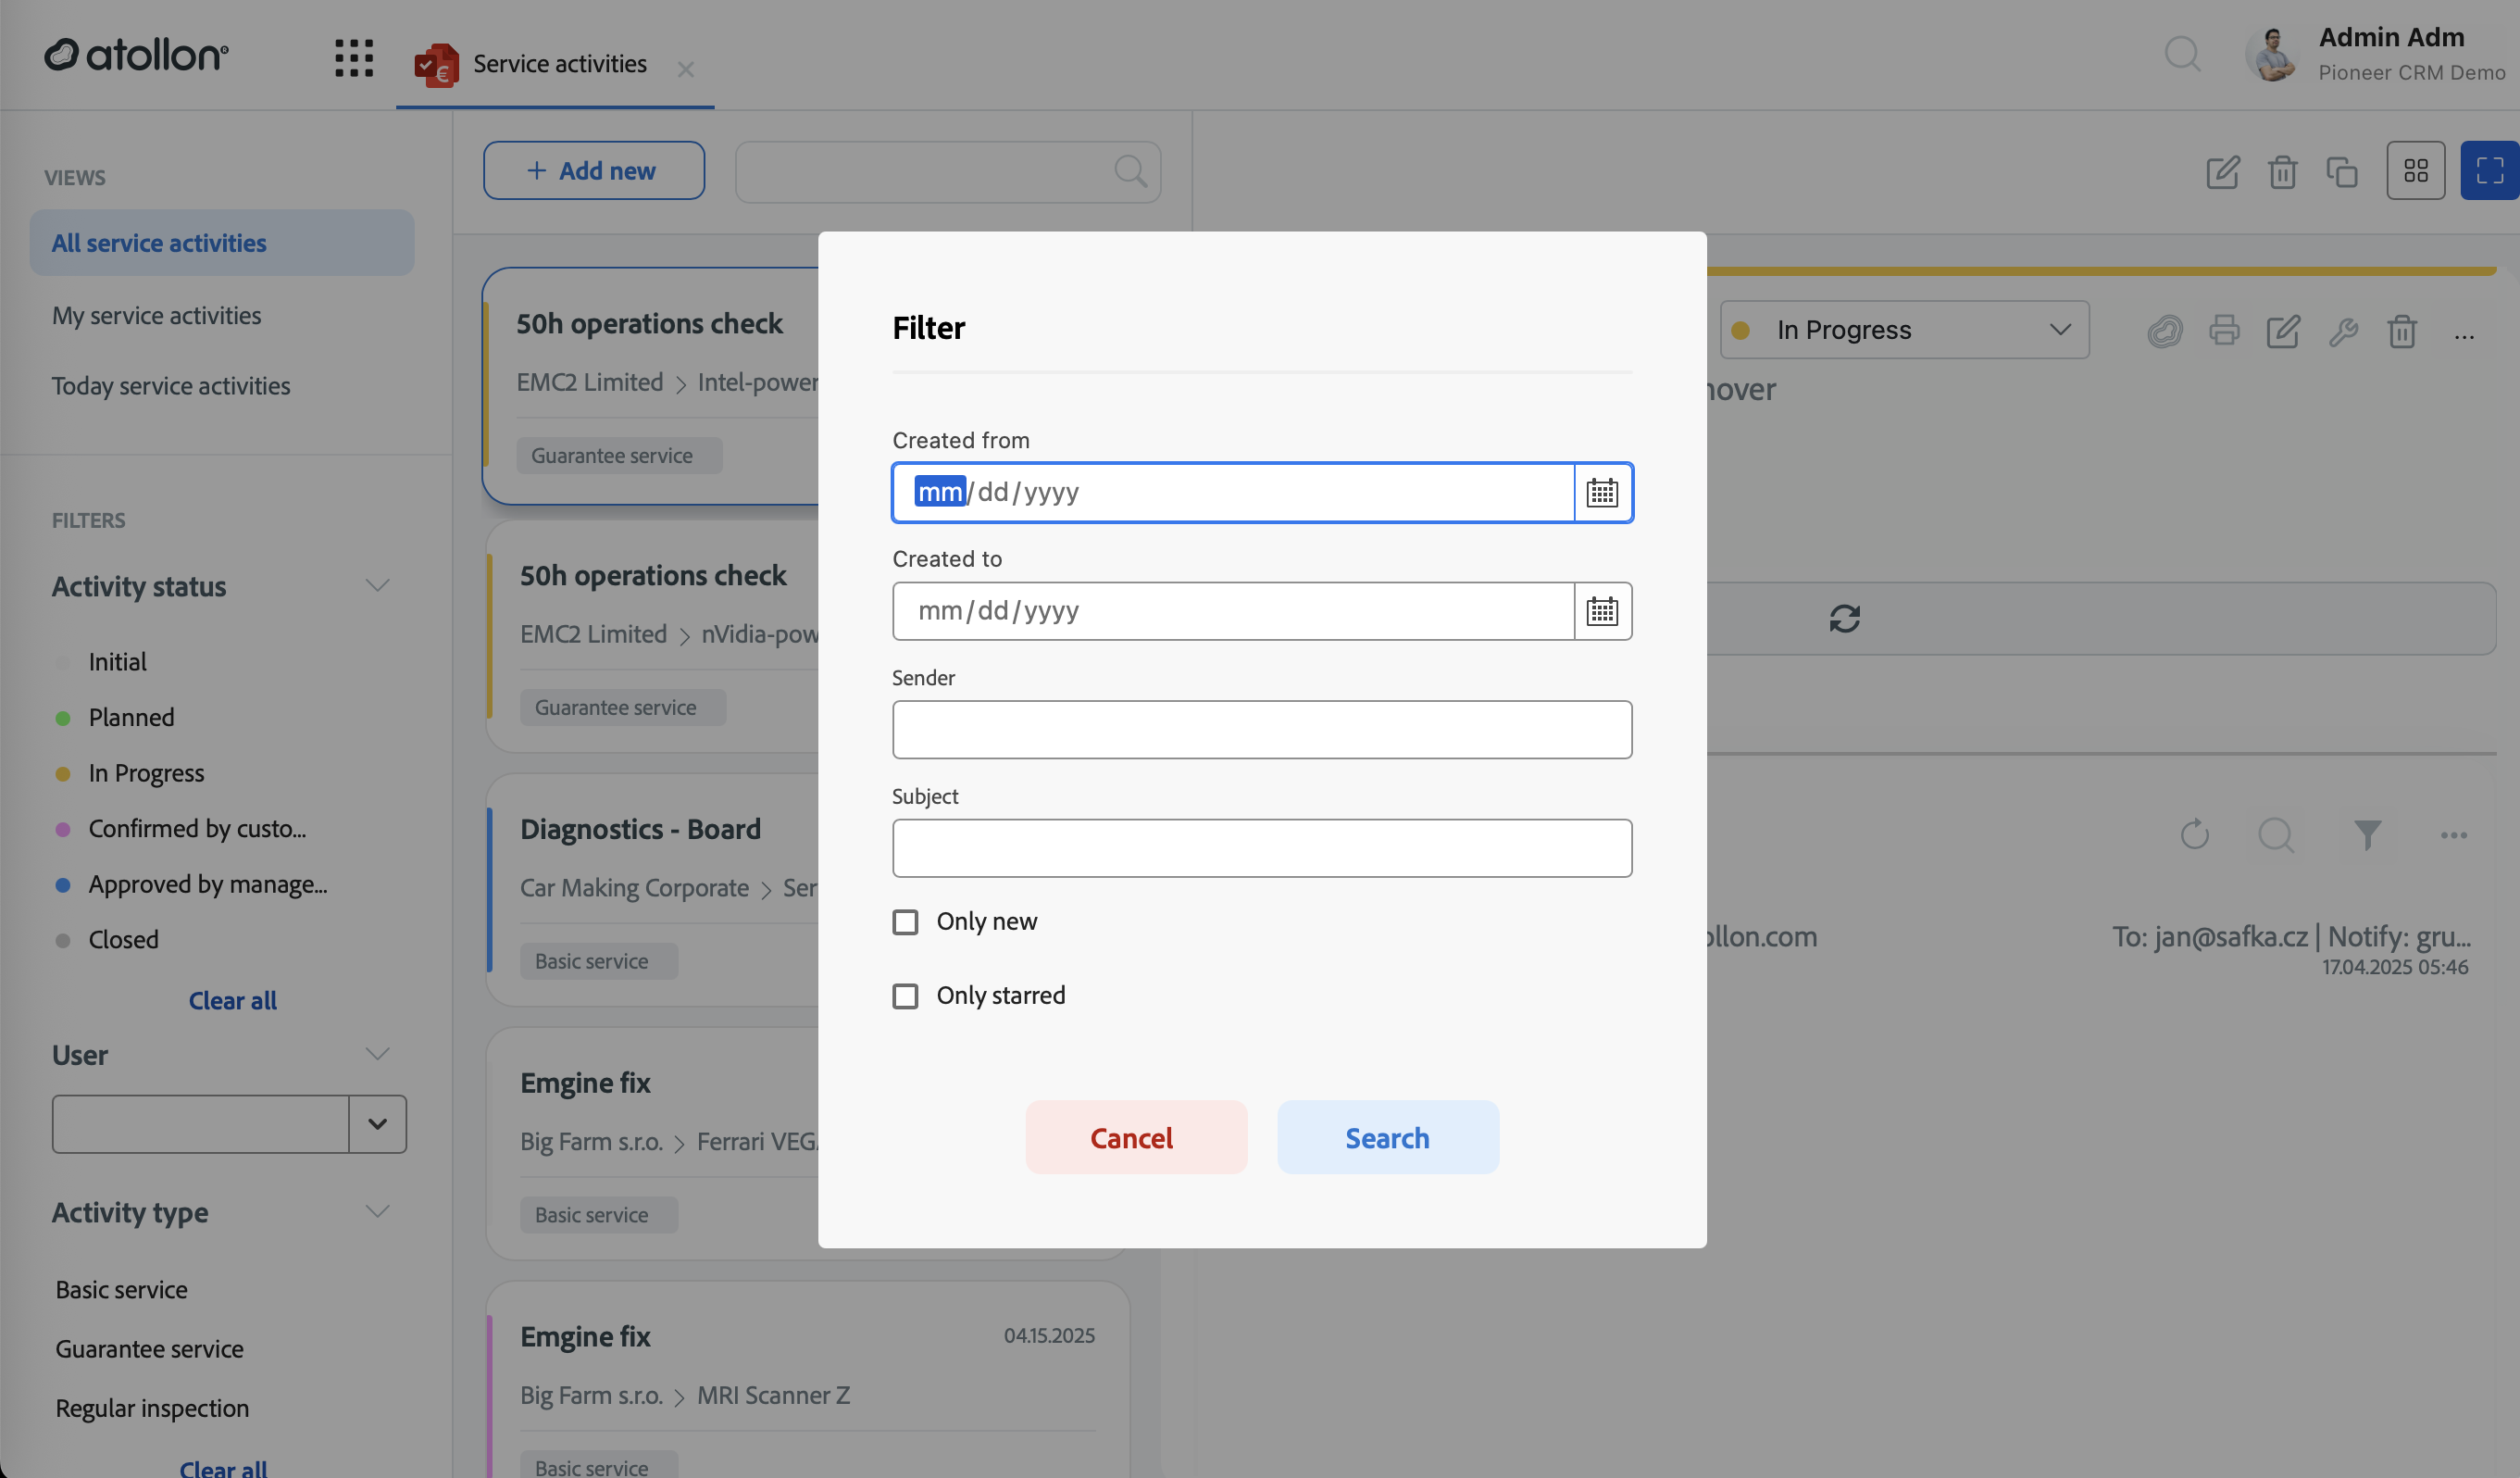
Task: Click the Admin Adm profile avatar
Action: tap(2273, 55)
